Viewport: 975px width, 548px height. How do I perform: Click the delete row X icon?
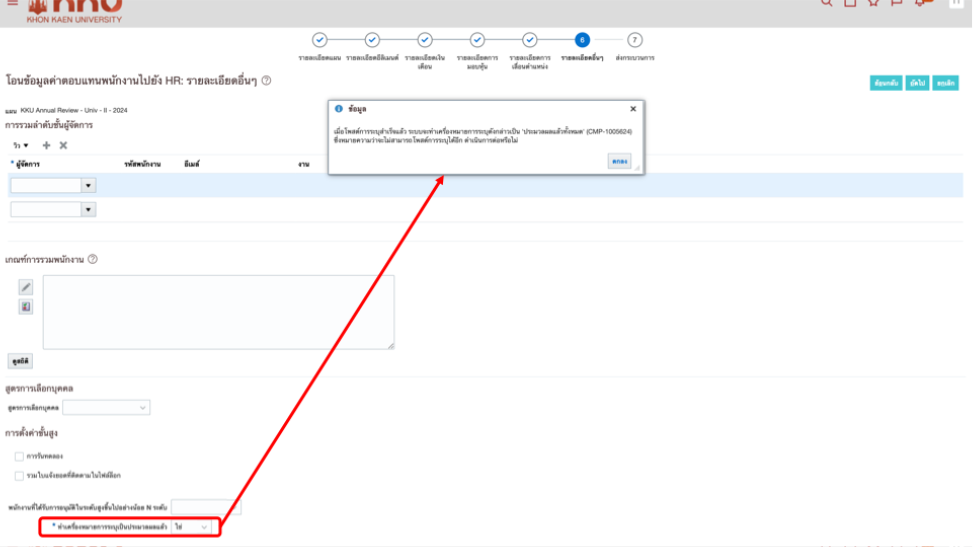[63, 146]
